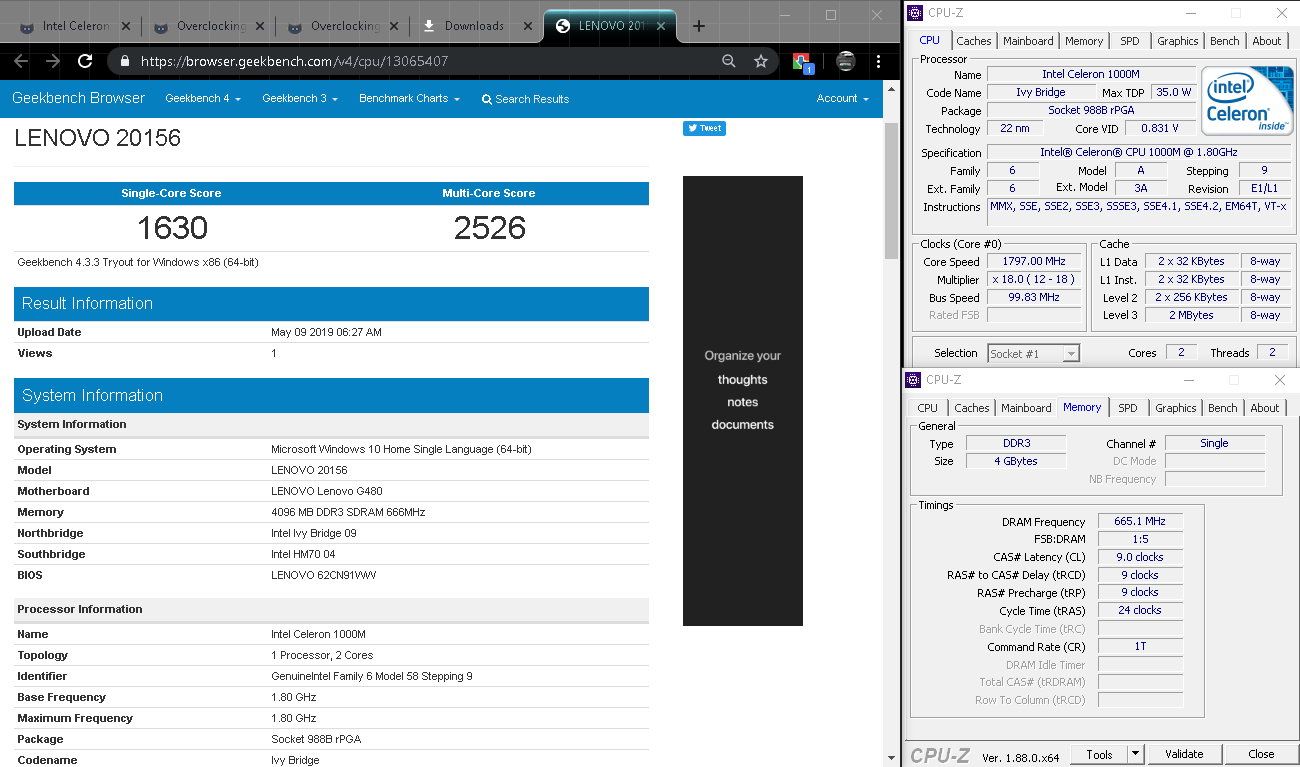This screenshot has width=1300, height=767.
Task: Click the Multiplier value x 18.0
Action: pos(1036,279)
